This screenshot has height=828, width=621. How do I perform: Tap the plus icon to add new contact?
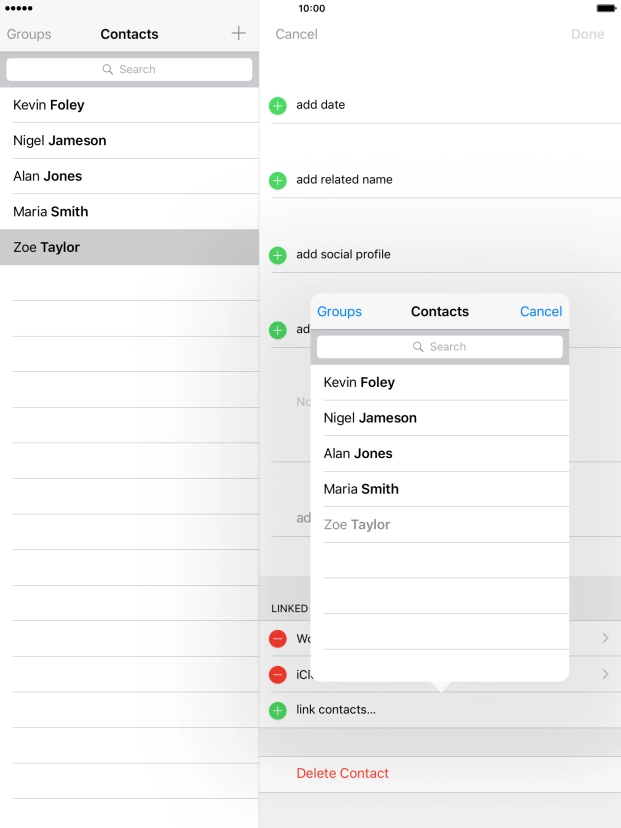[238, 34]
